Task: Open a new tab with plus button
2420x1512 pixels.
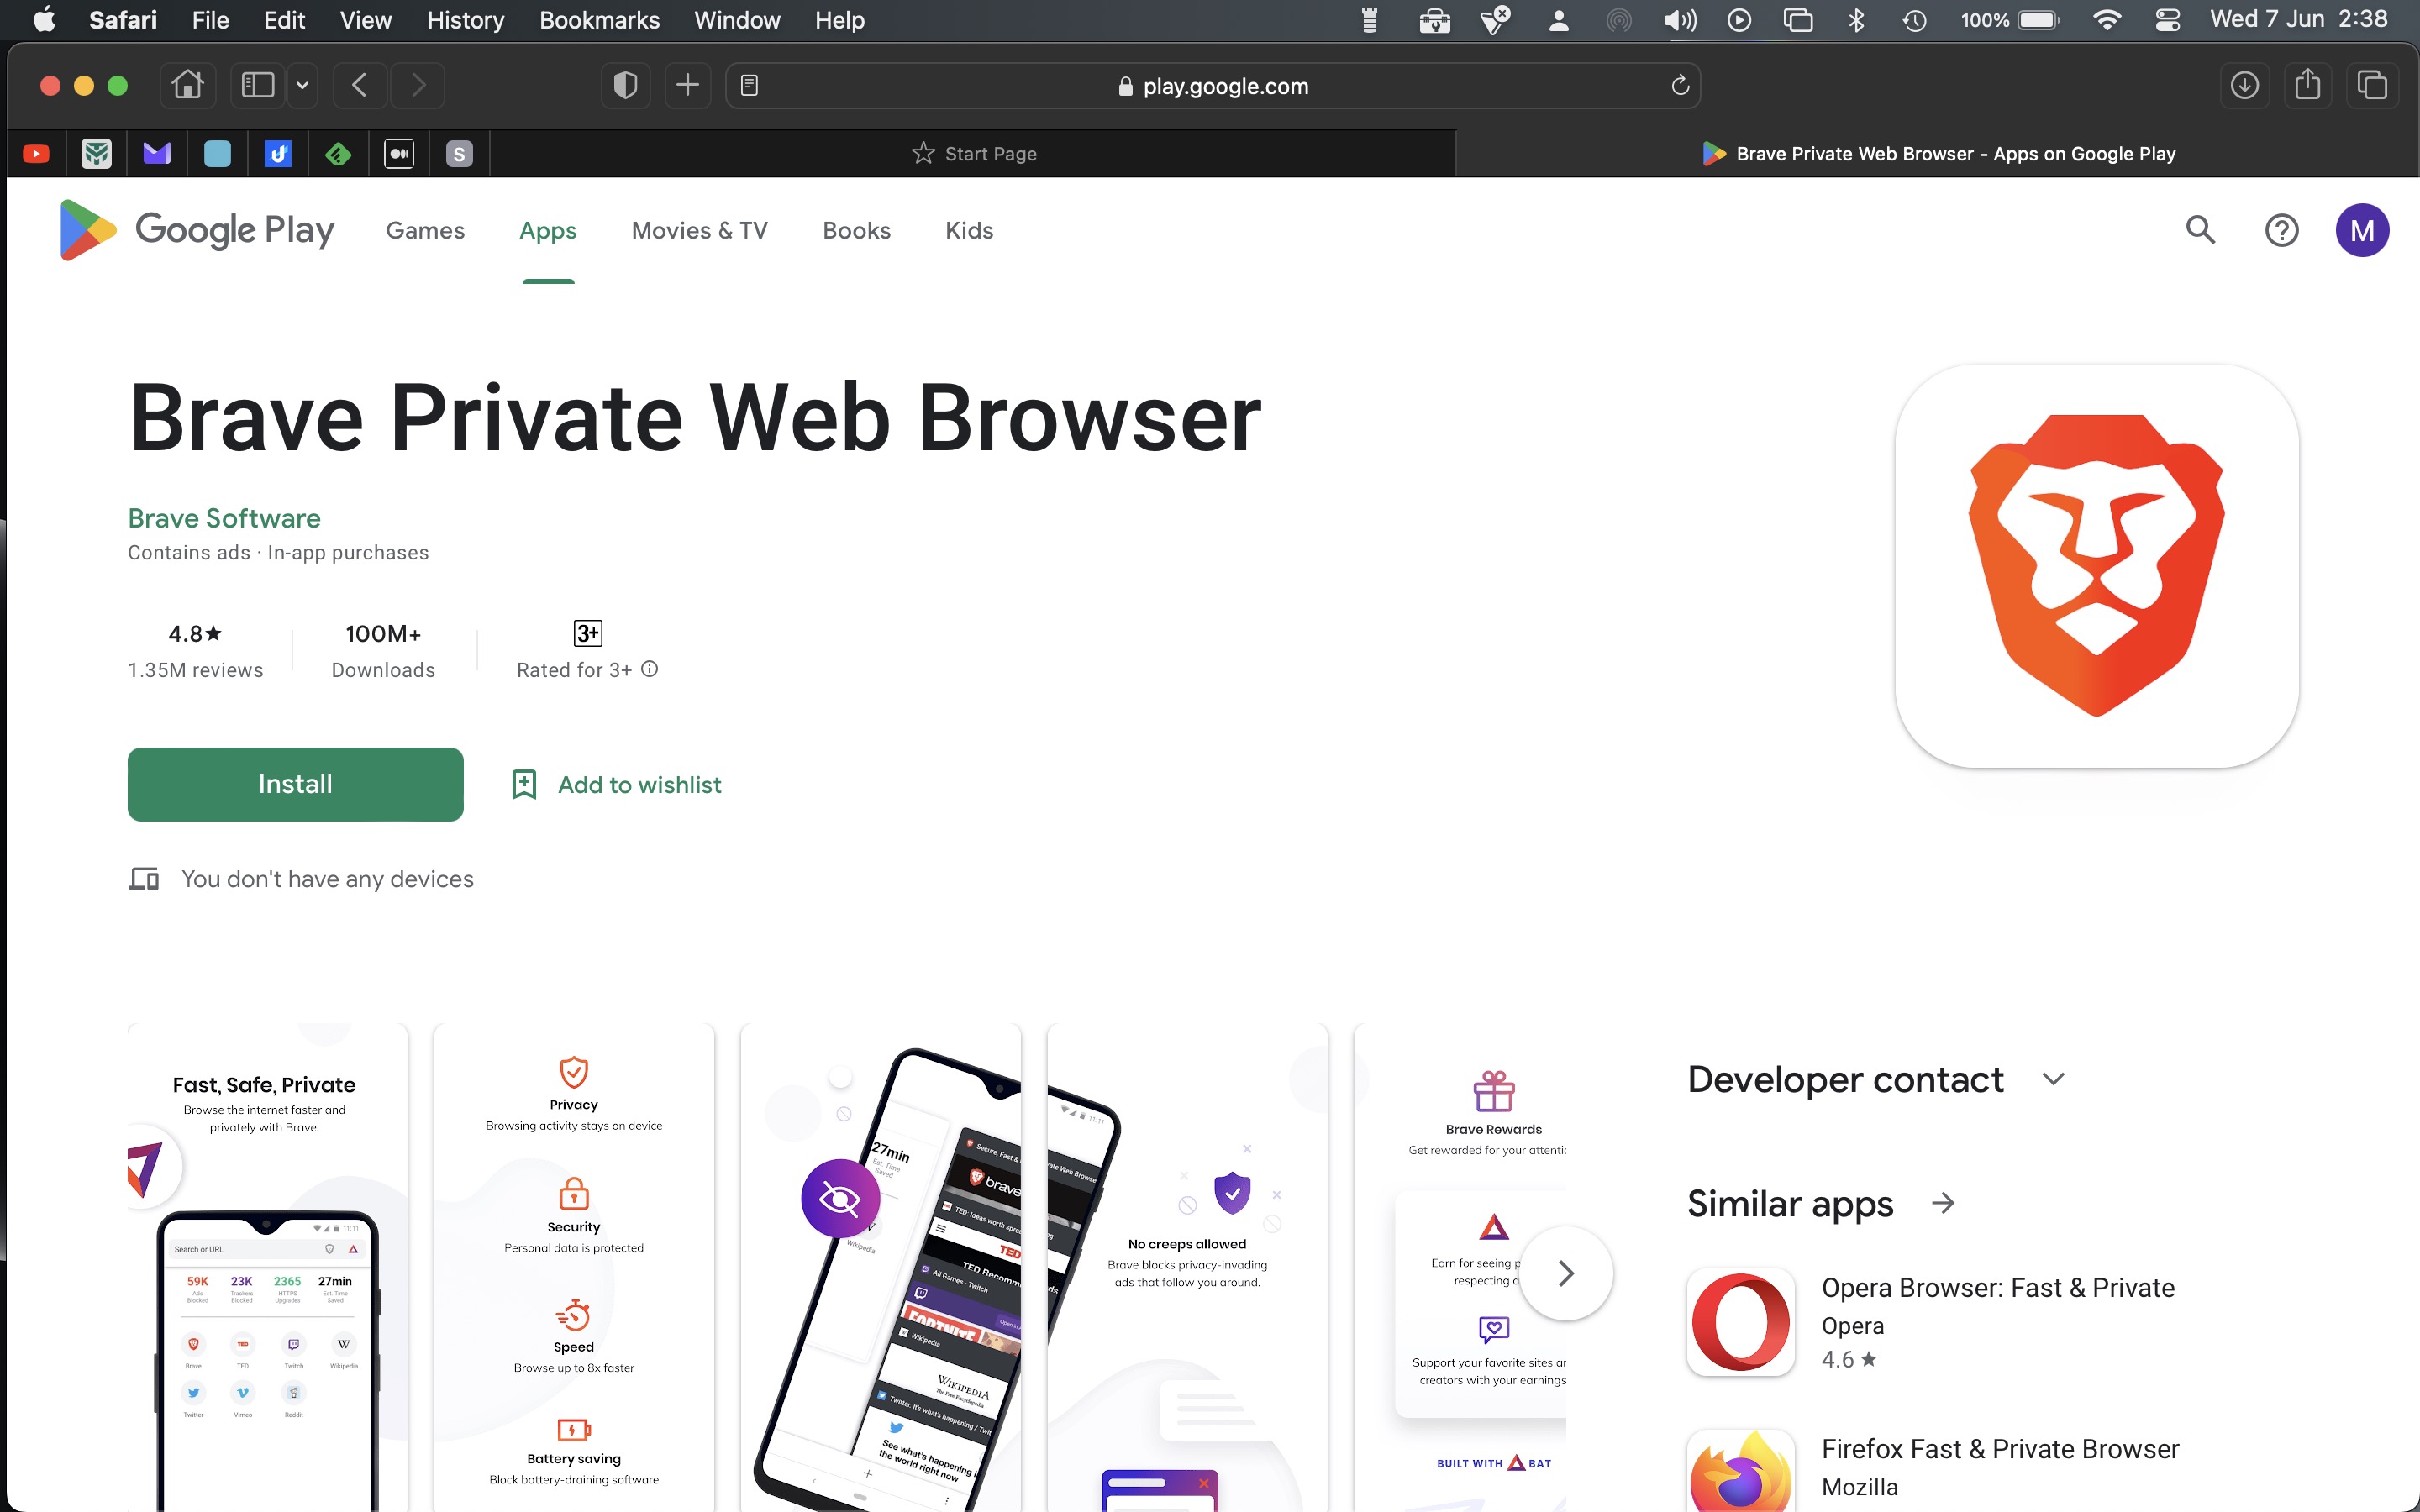Action: click(687, 85)
